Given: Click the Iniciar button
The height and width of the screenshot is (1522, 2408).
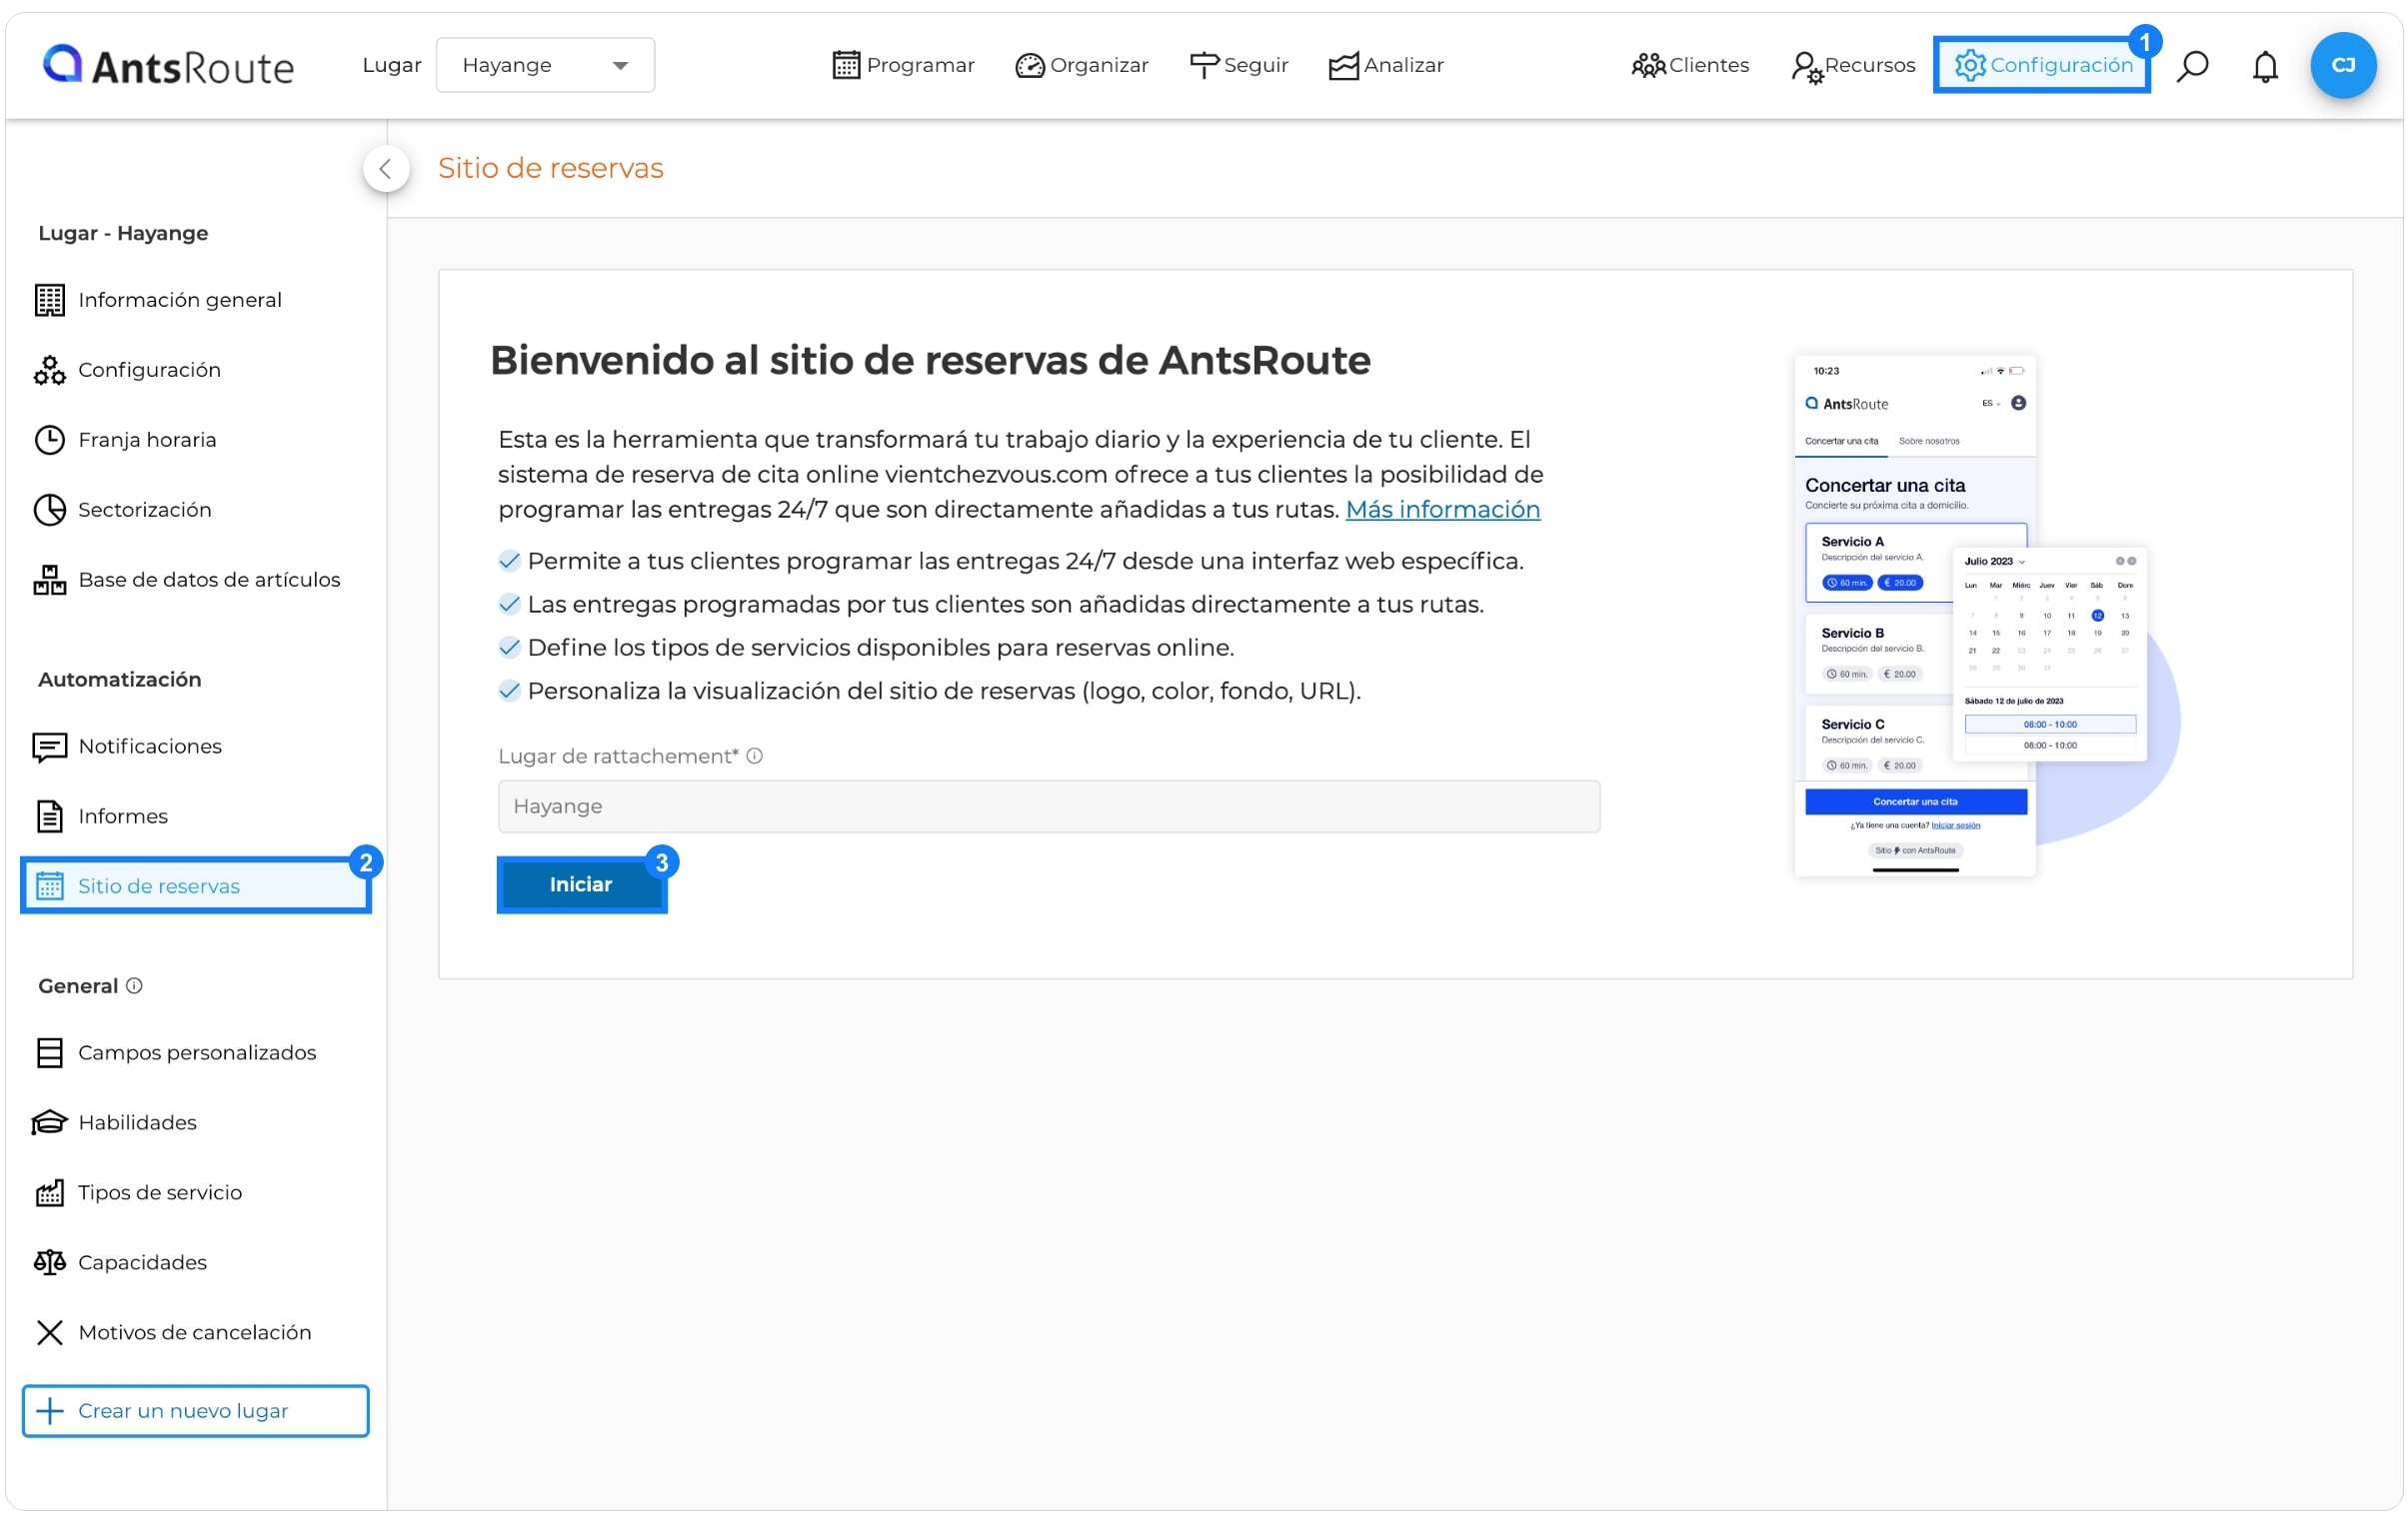Looking at the screenshot, I should 581,884.
